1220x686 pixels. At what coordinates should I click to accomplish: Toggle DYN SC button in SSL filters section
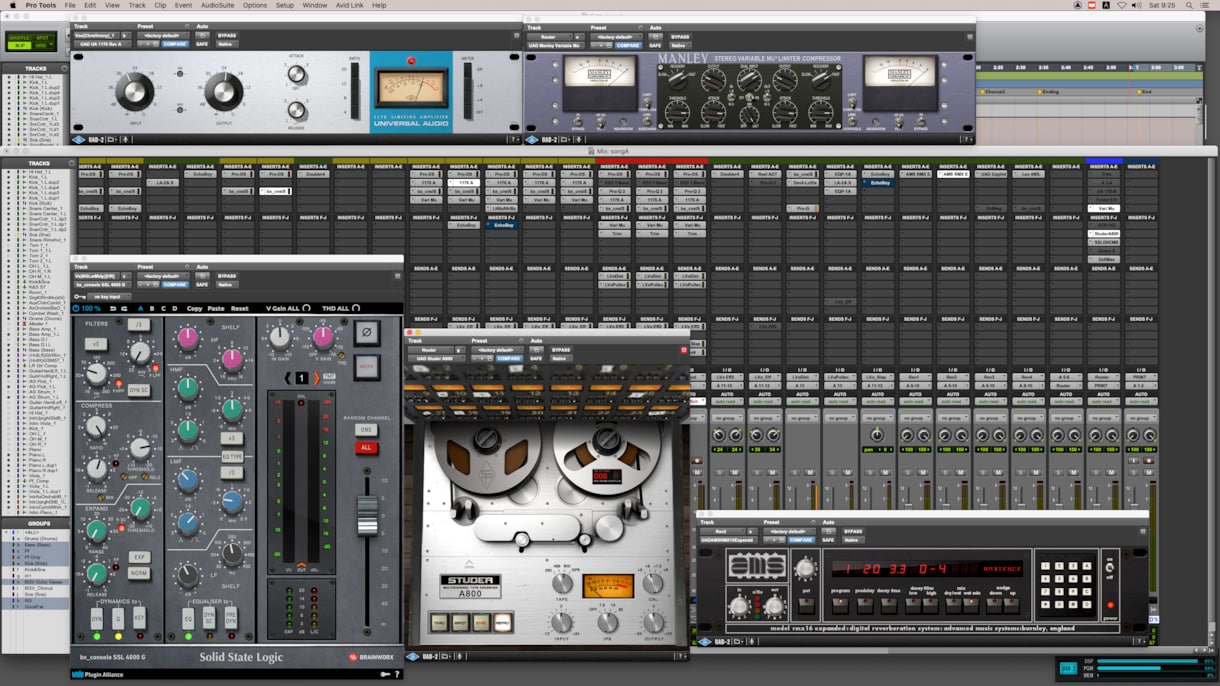(139, 390)
